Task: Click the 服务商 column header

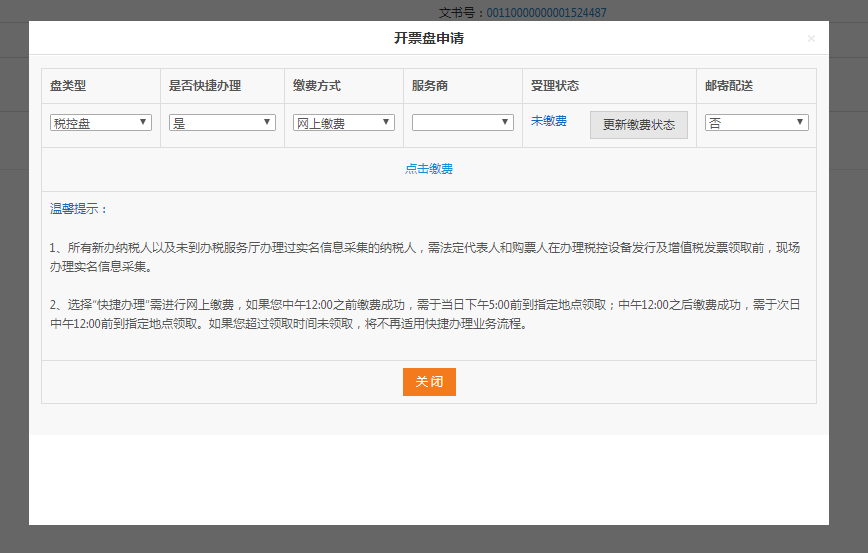Action: (x=430, y=86)
